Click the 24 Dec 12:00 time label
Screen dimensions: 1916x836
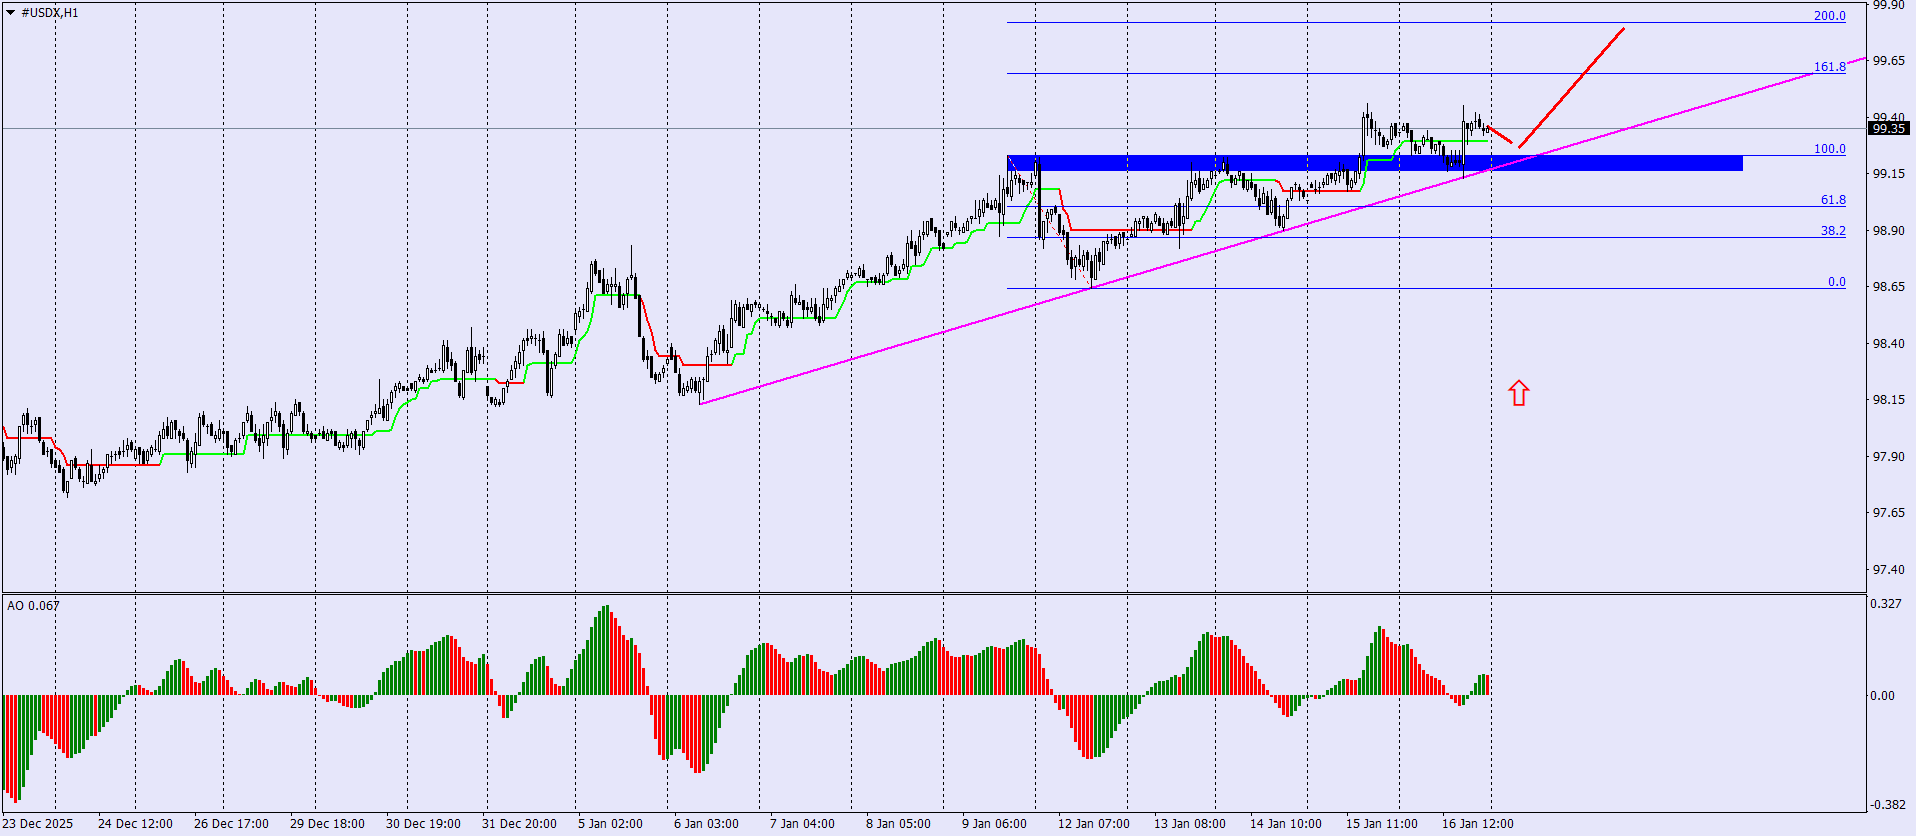click(x=135, y=824)
